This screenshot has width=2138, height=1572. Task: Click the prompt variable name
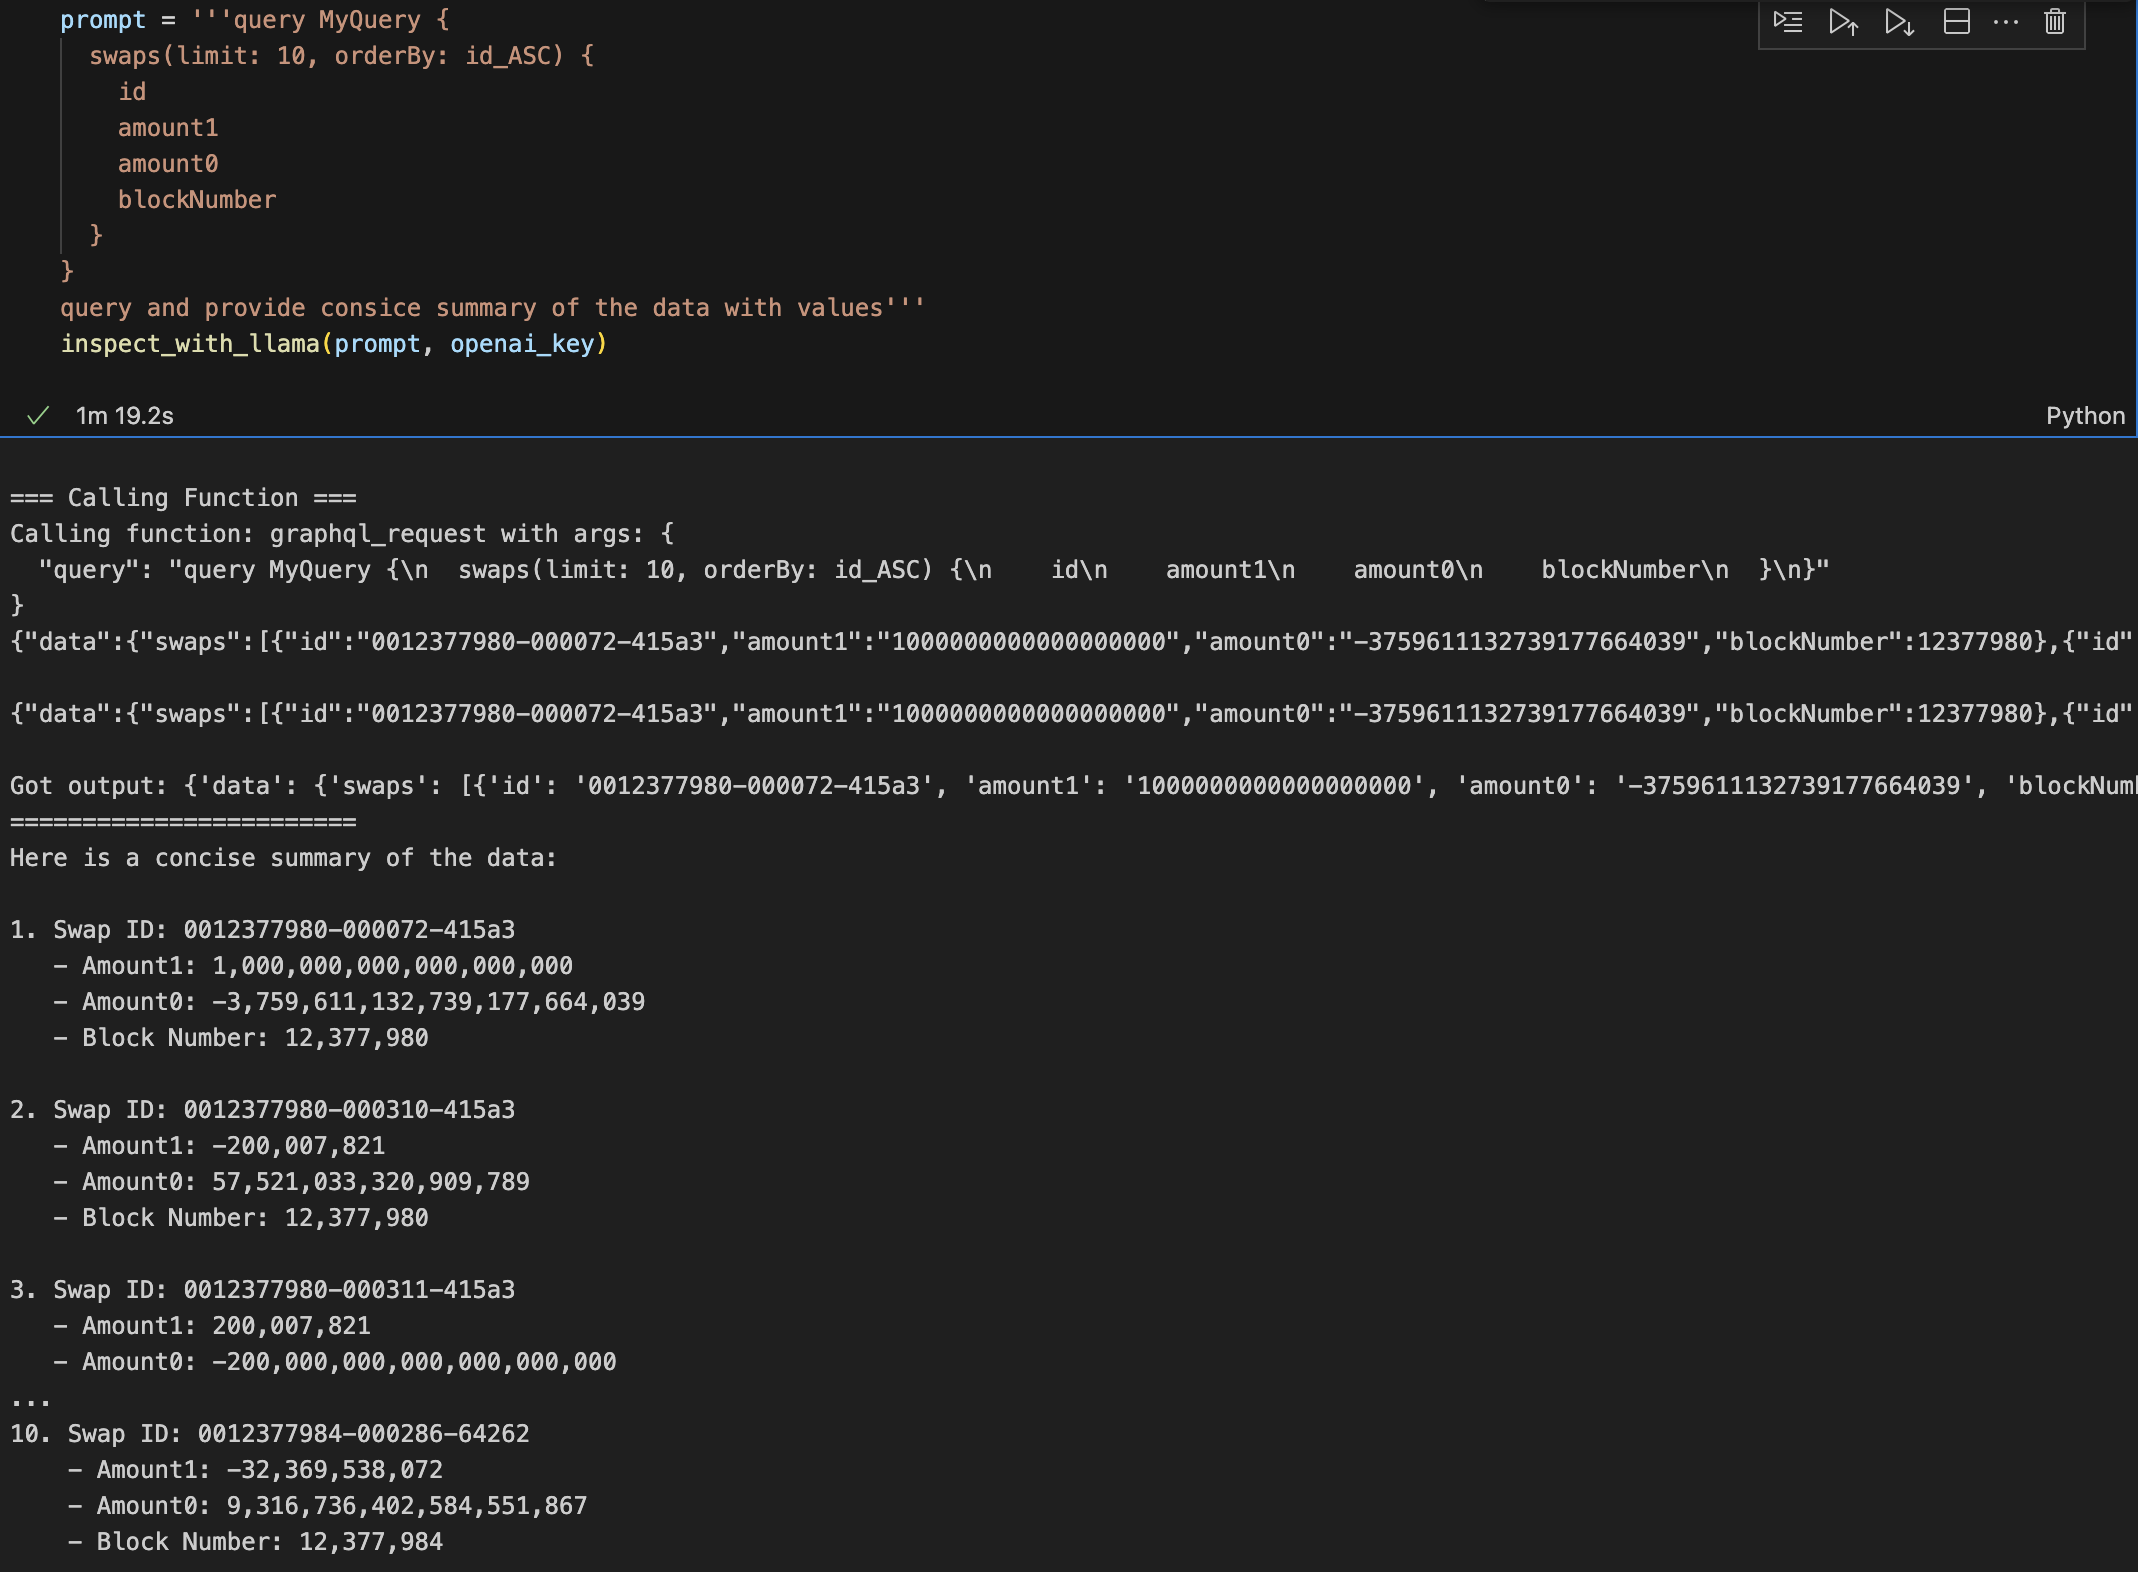[x=102, y=20]
